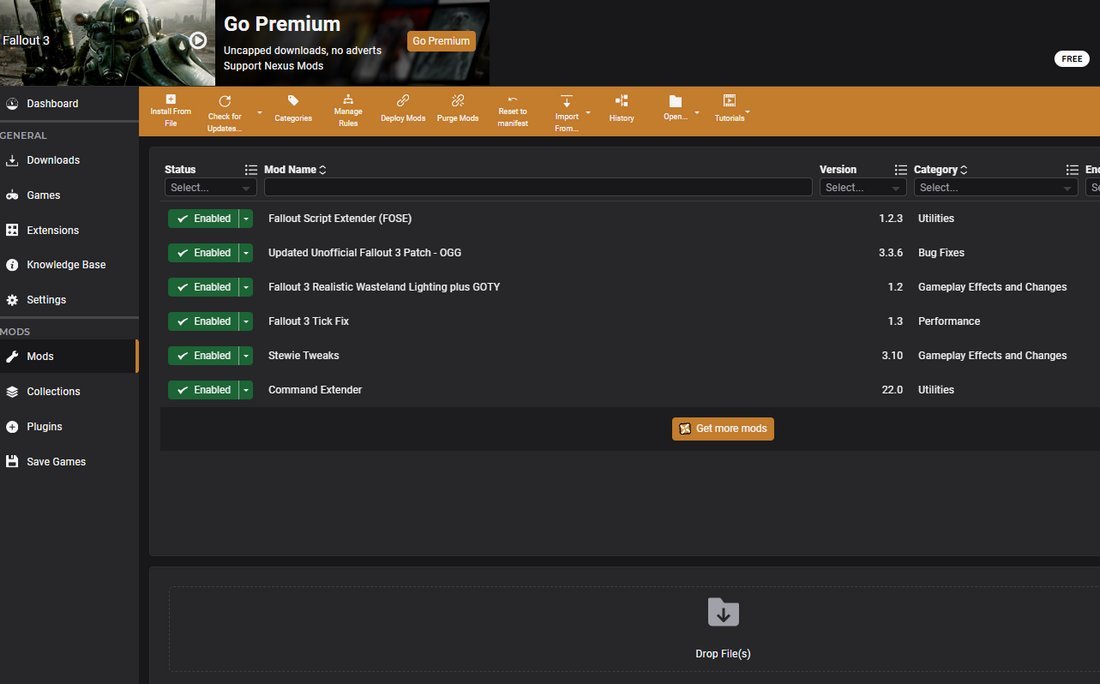
Task: Expand status dropdown arrow for FOSE mod
Action: (246, 218)
